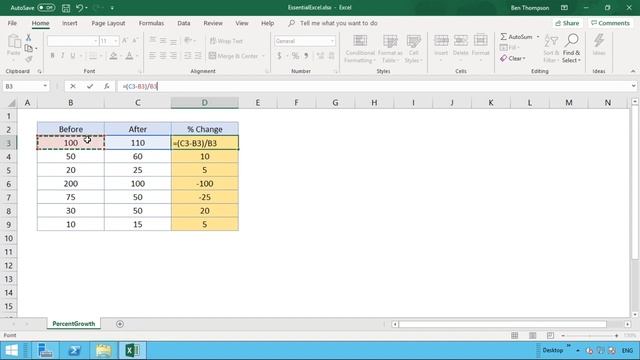Toggle AutoSave switch
Viewport: 640px width, 360px height.
[x=46, y=8]
